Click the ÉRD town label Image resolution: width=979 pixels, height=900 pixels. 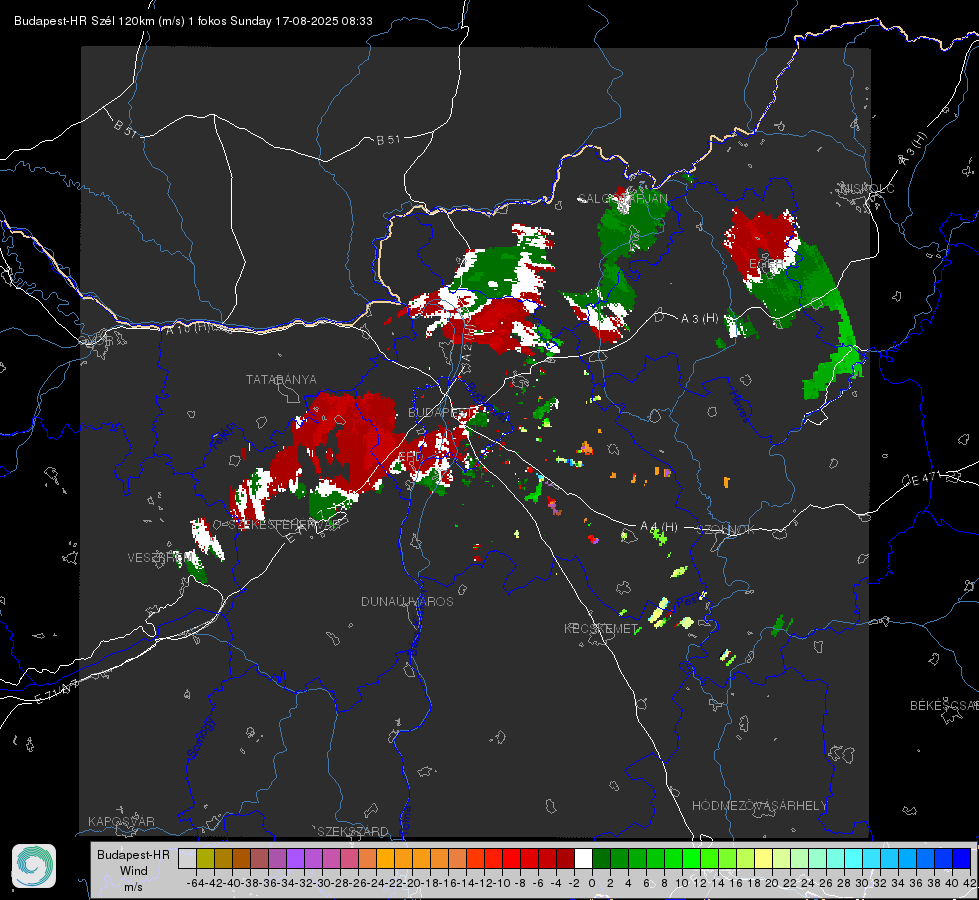(410, 457)
